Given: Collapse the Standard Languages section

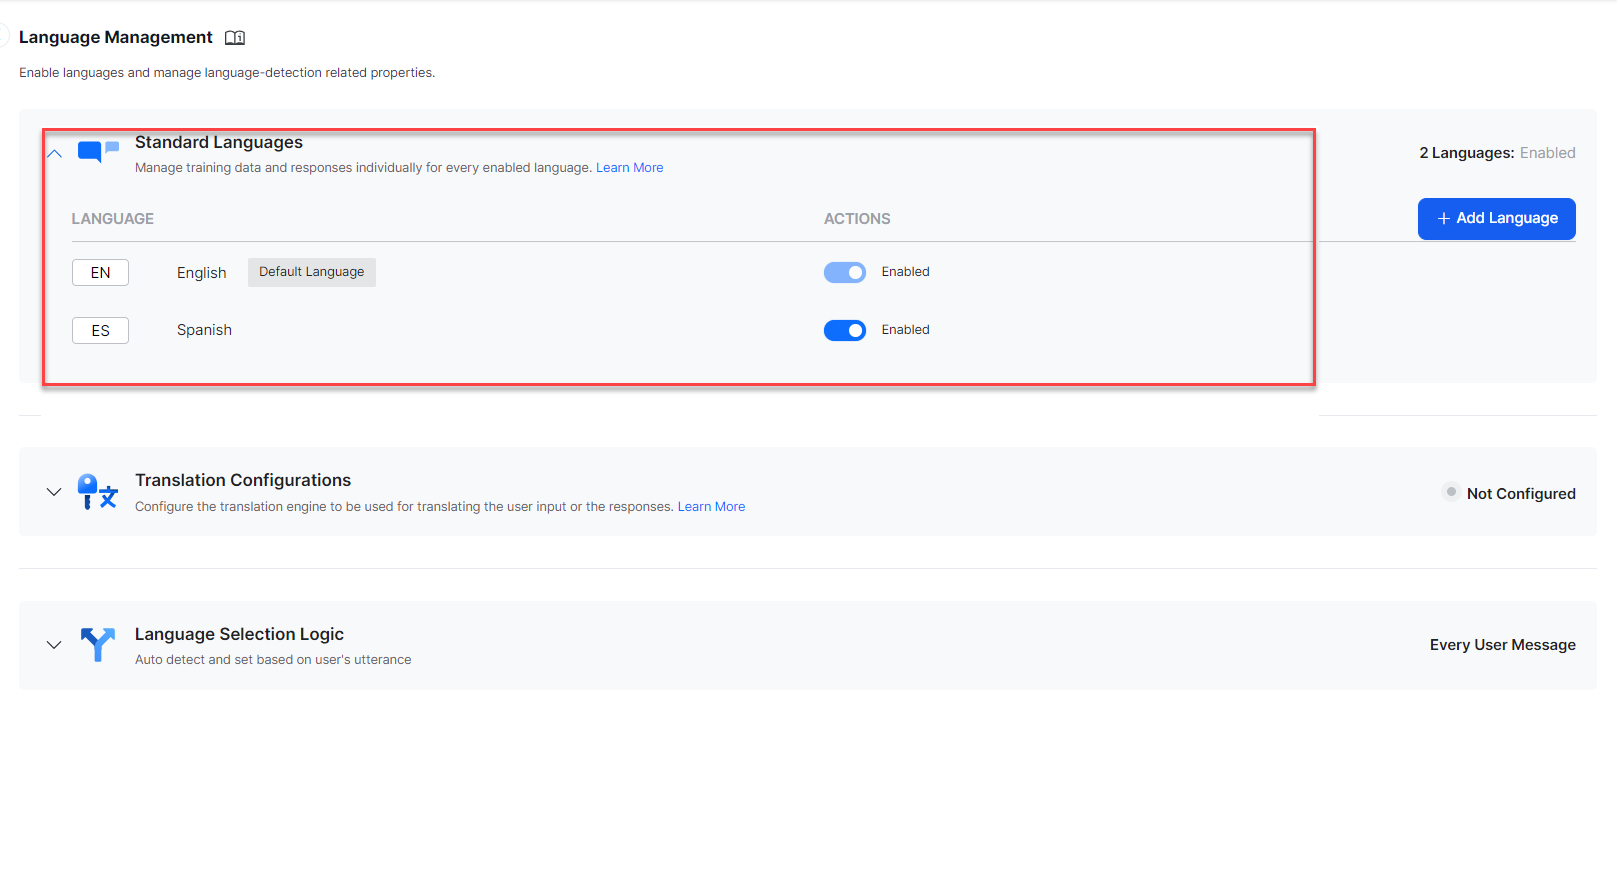Looking at the screenshot, I should coord(55,154).
